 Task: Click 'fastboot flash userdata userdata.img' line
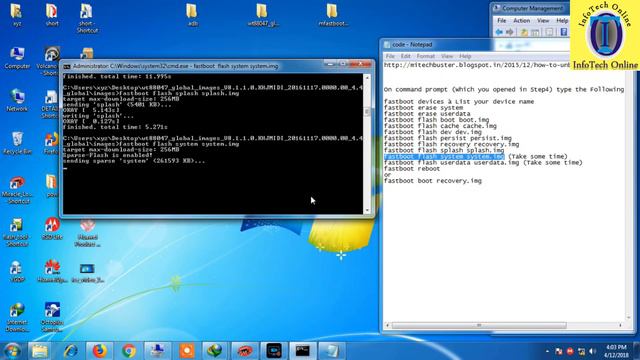pyautogui.click(x=451, y=162)
